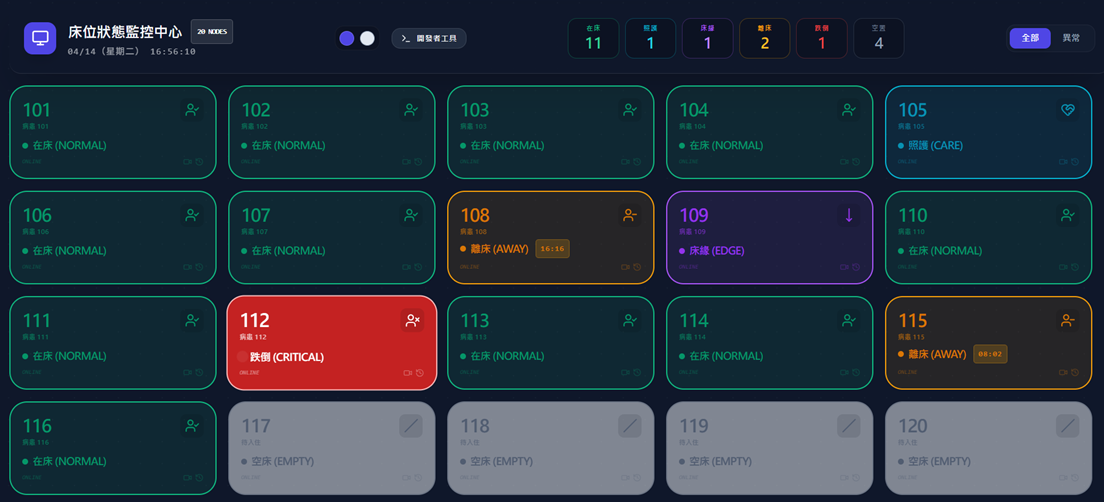
Task: Filter by the 床緣 1 counter
Action: pyautogui.click(x=708, y=38)
